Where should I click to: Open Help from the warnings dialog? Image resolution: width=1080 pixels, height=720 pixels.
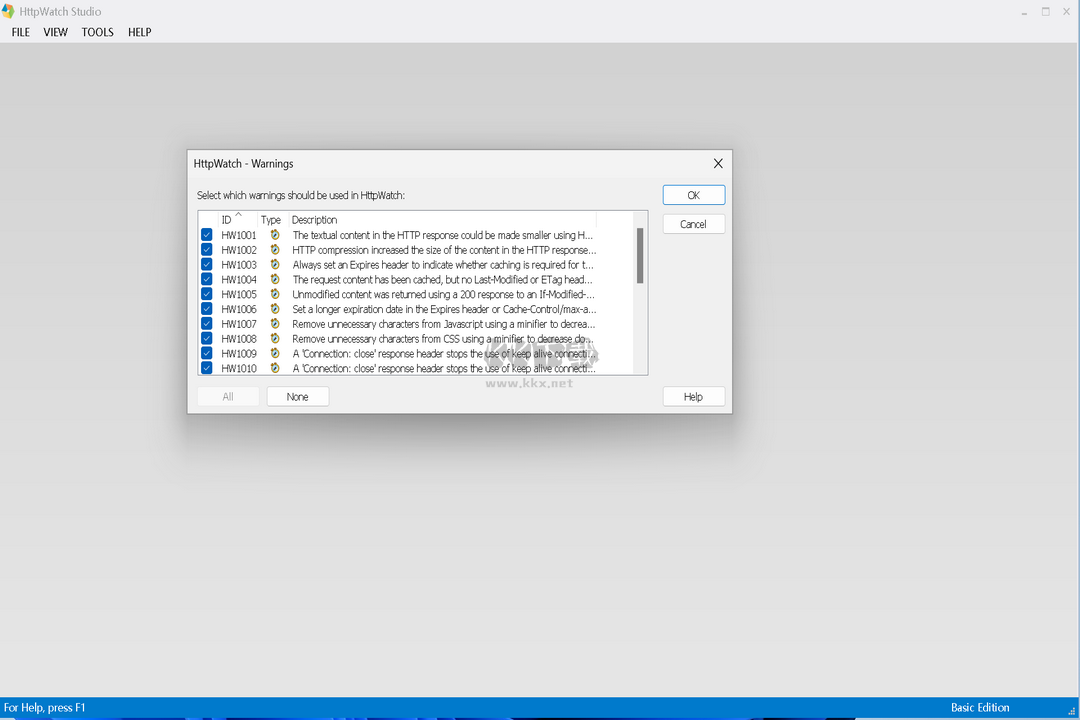693,396
